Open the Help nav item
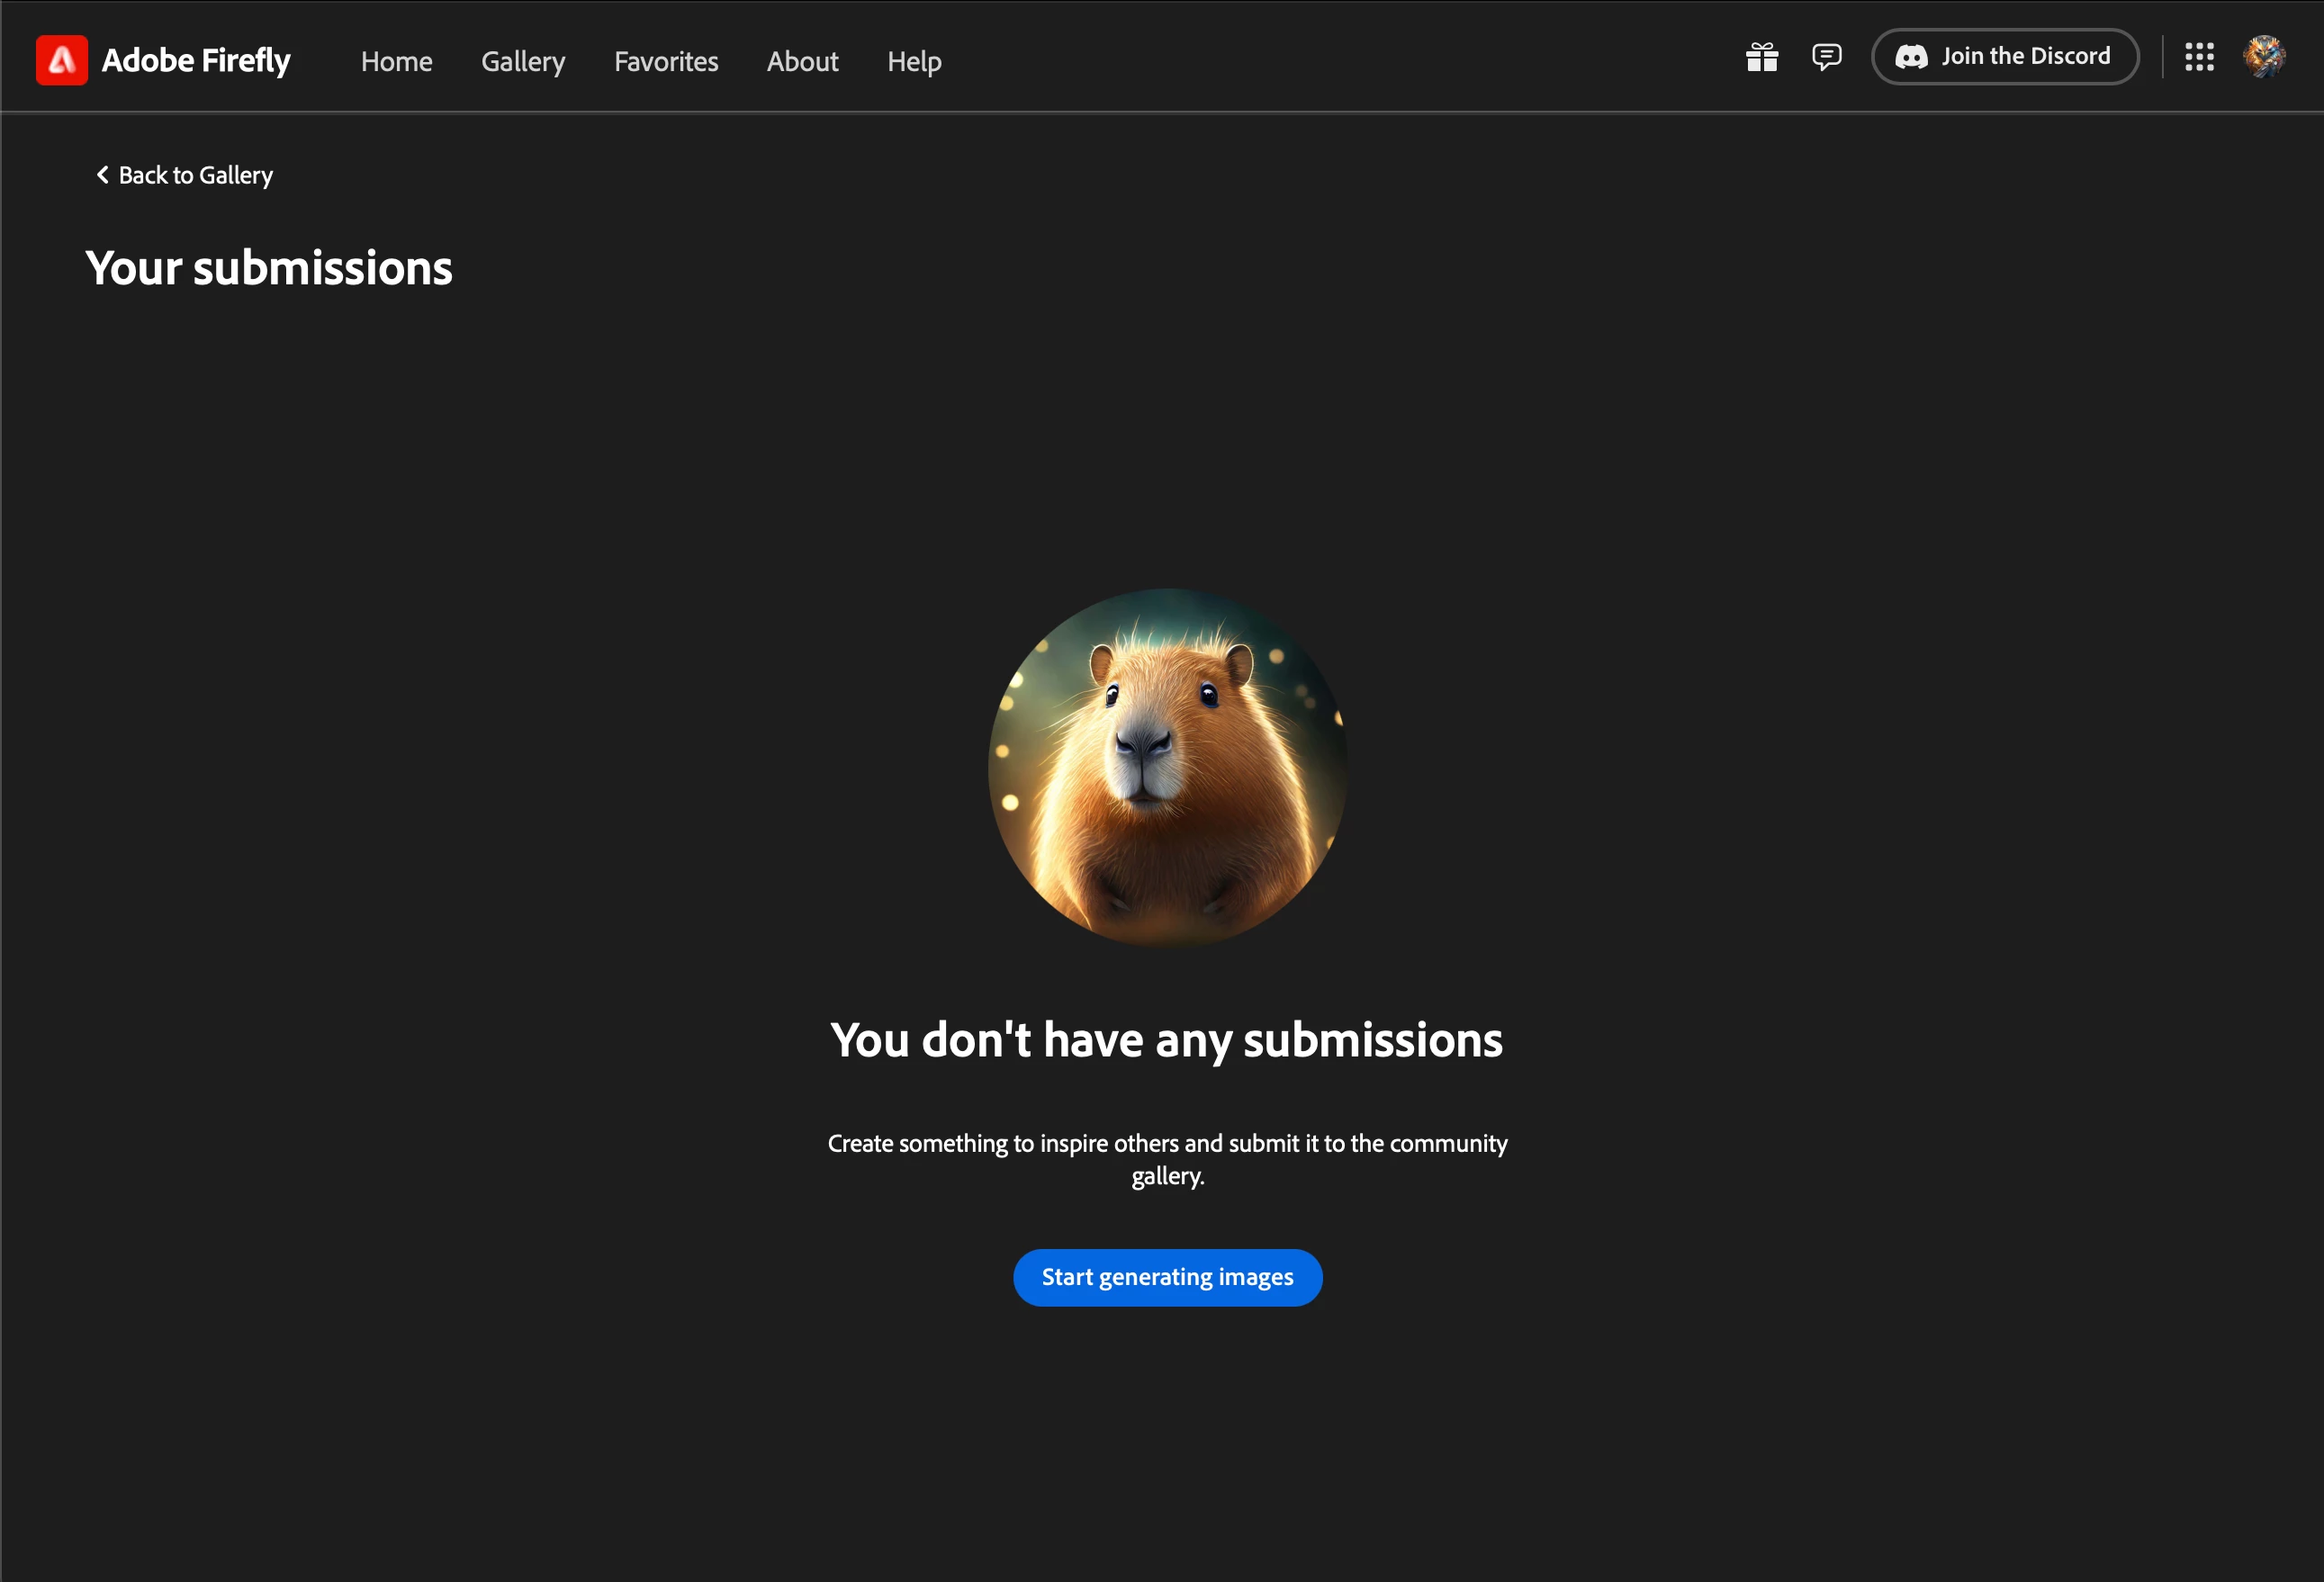 (914, 62)
